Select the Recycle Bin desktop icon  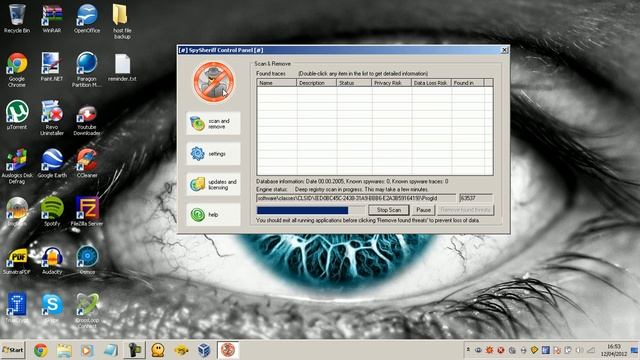tap(17, 19)
